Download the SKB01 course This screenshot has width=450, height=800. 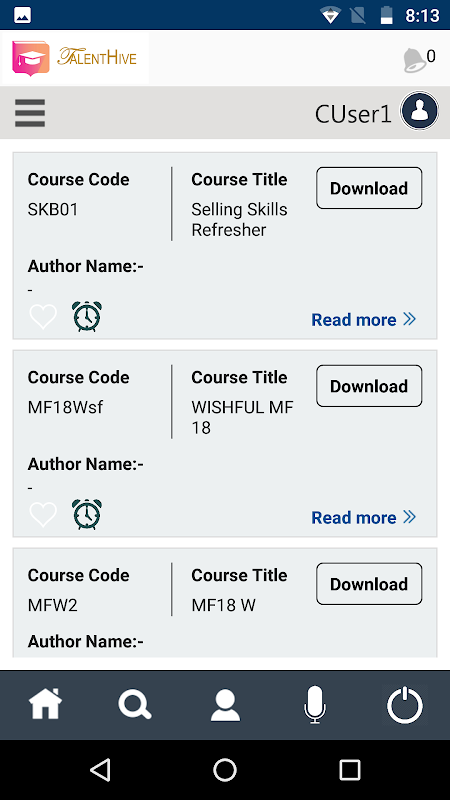click(369, 188)
